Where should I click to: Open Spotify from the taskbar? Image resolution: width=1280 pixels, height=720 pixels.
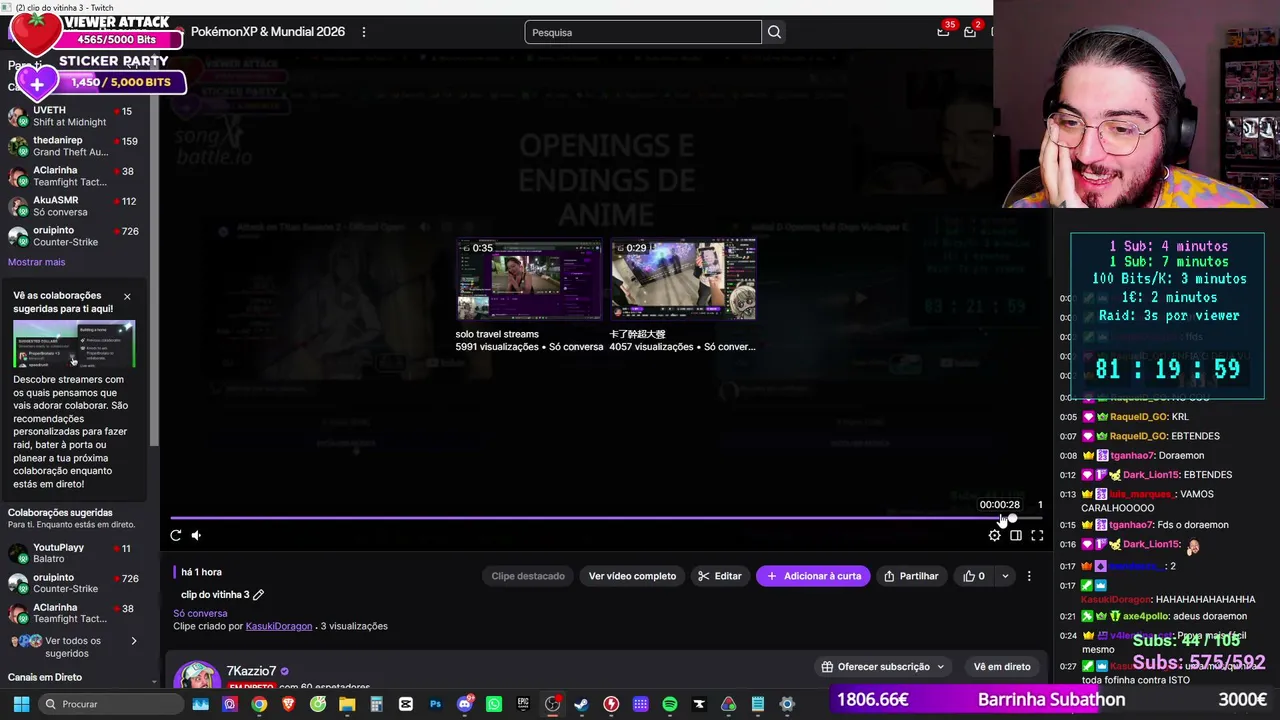coord(670,704)
